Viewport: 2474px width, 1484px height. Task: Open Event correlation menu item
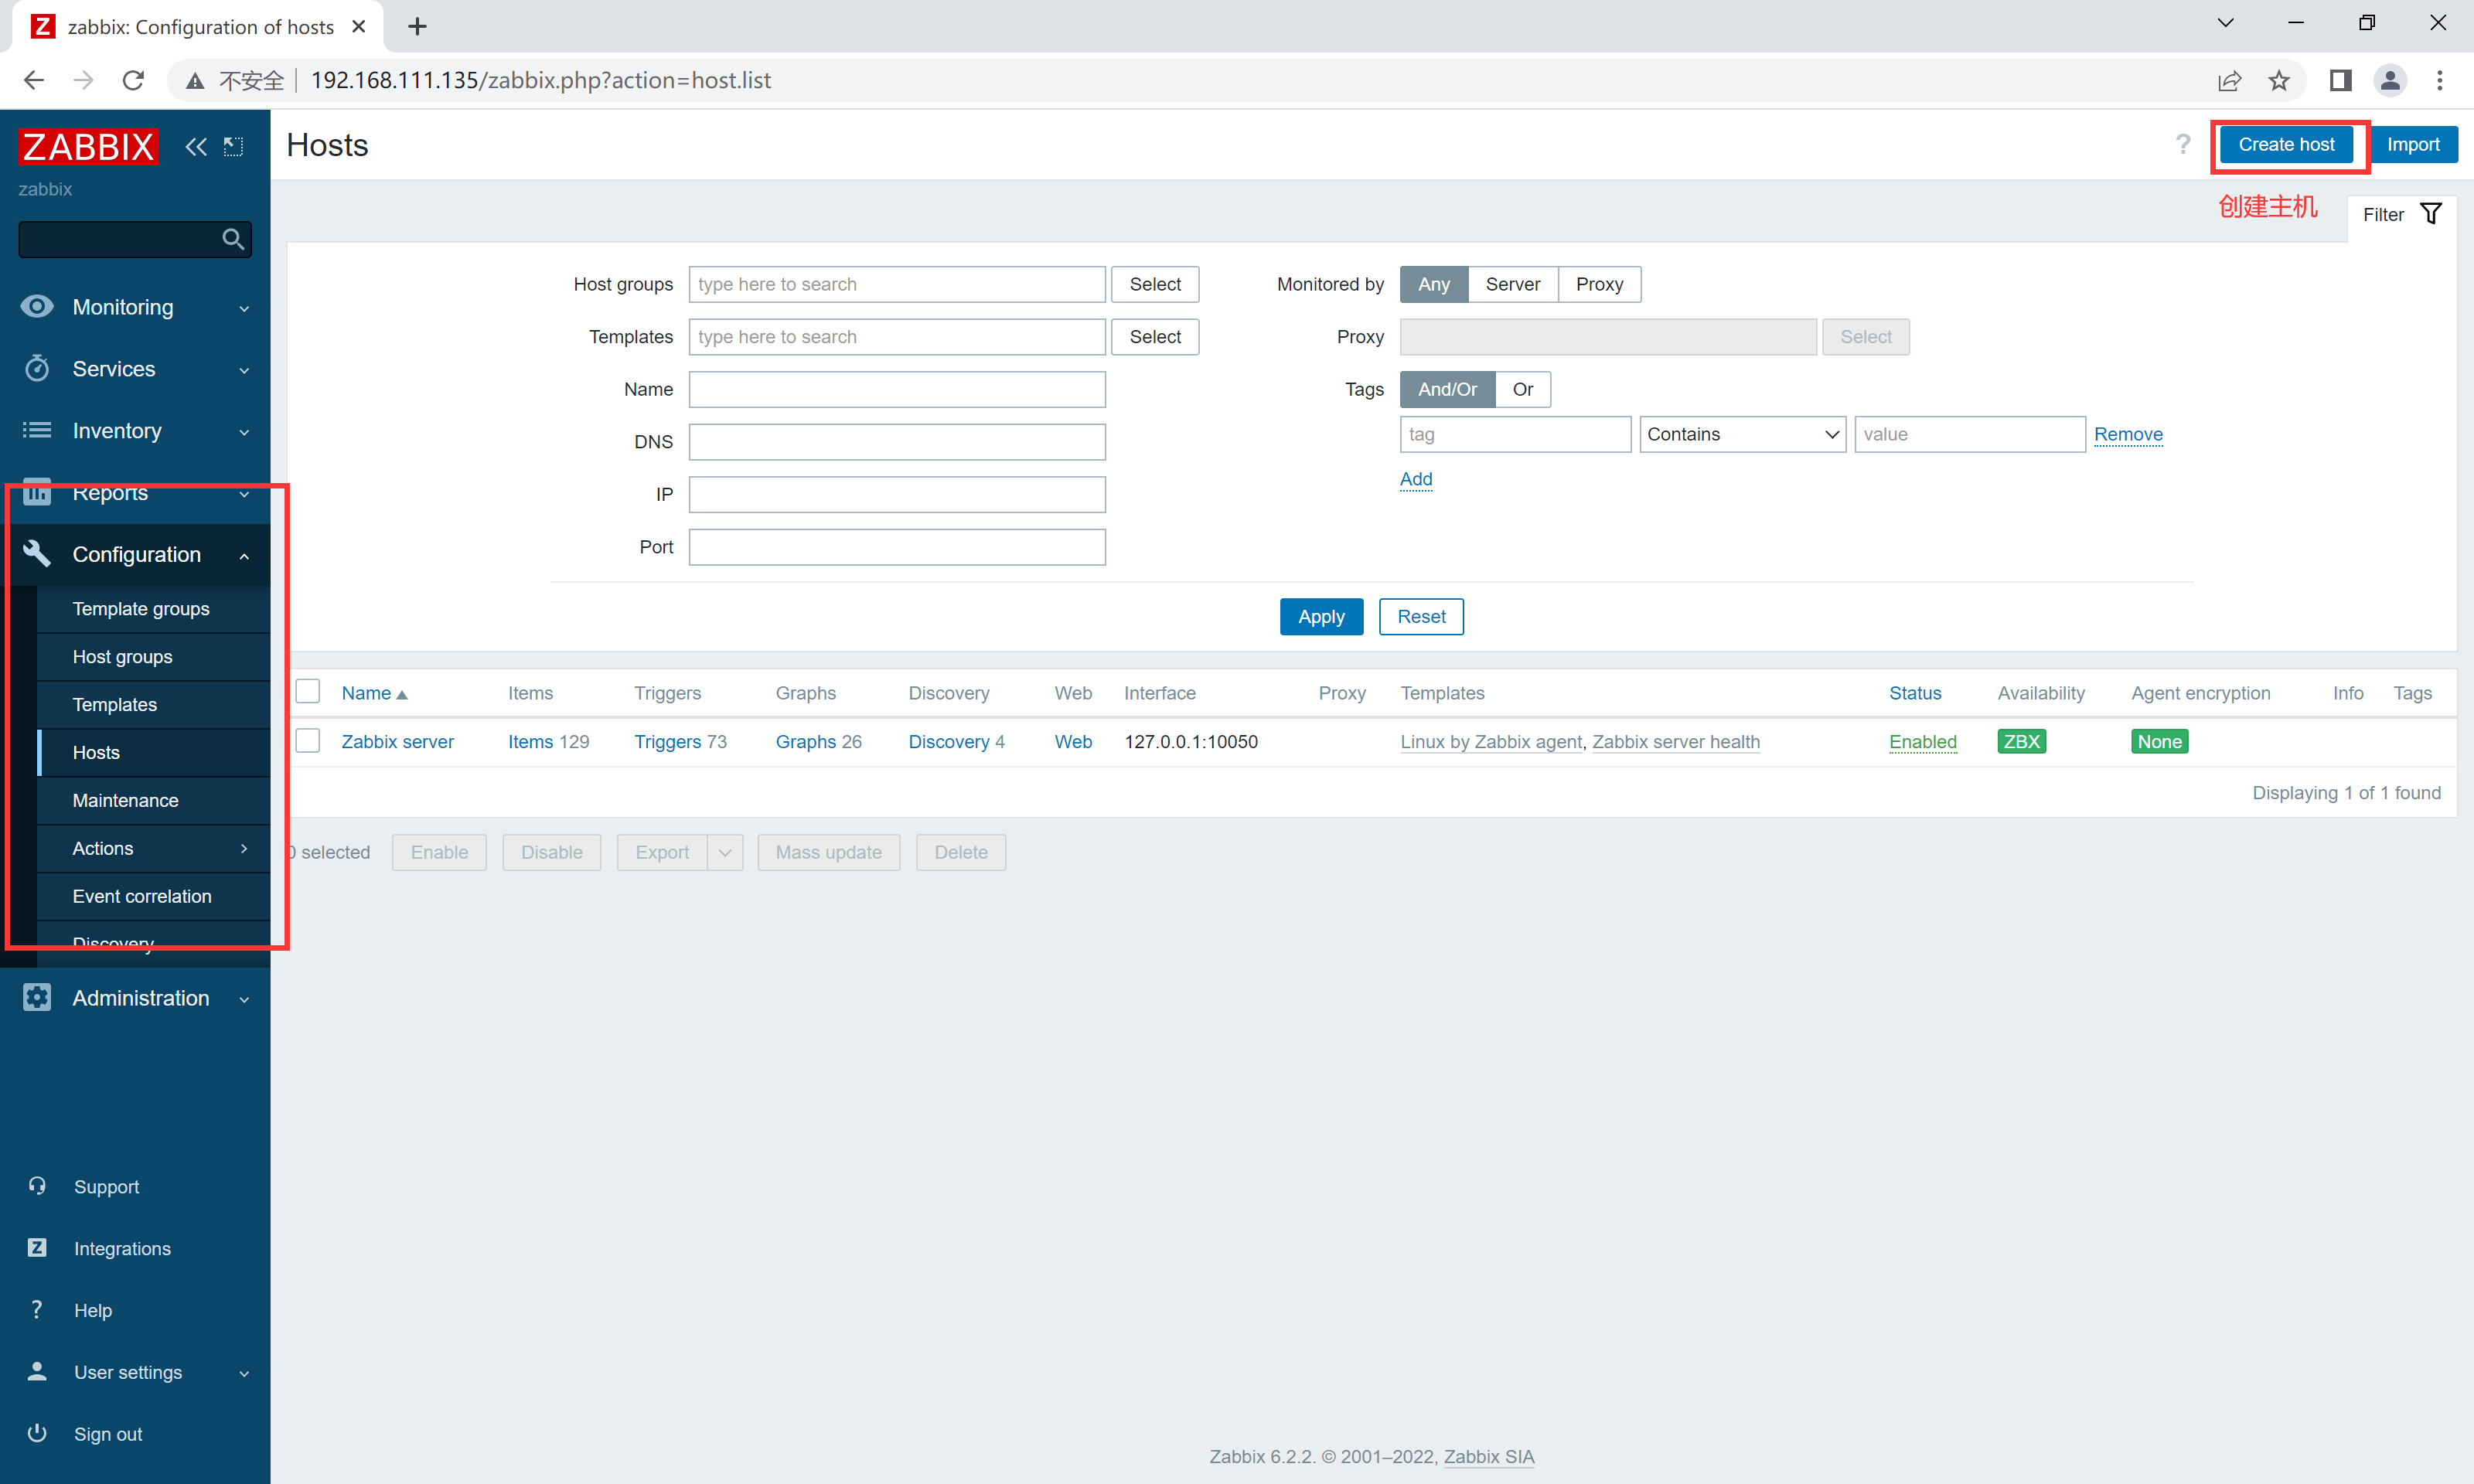(153, 896)
